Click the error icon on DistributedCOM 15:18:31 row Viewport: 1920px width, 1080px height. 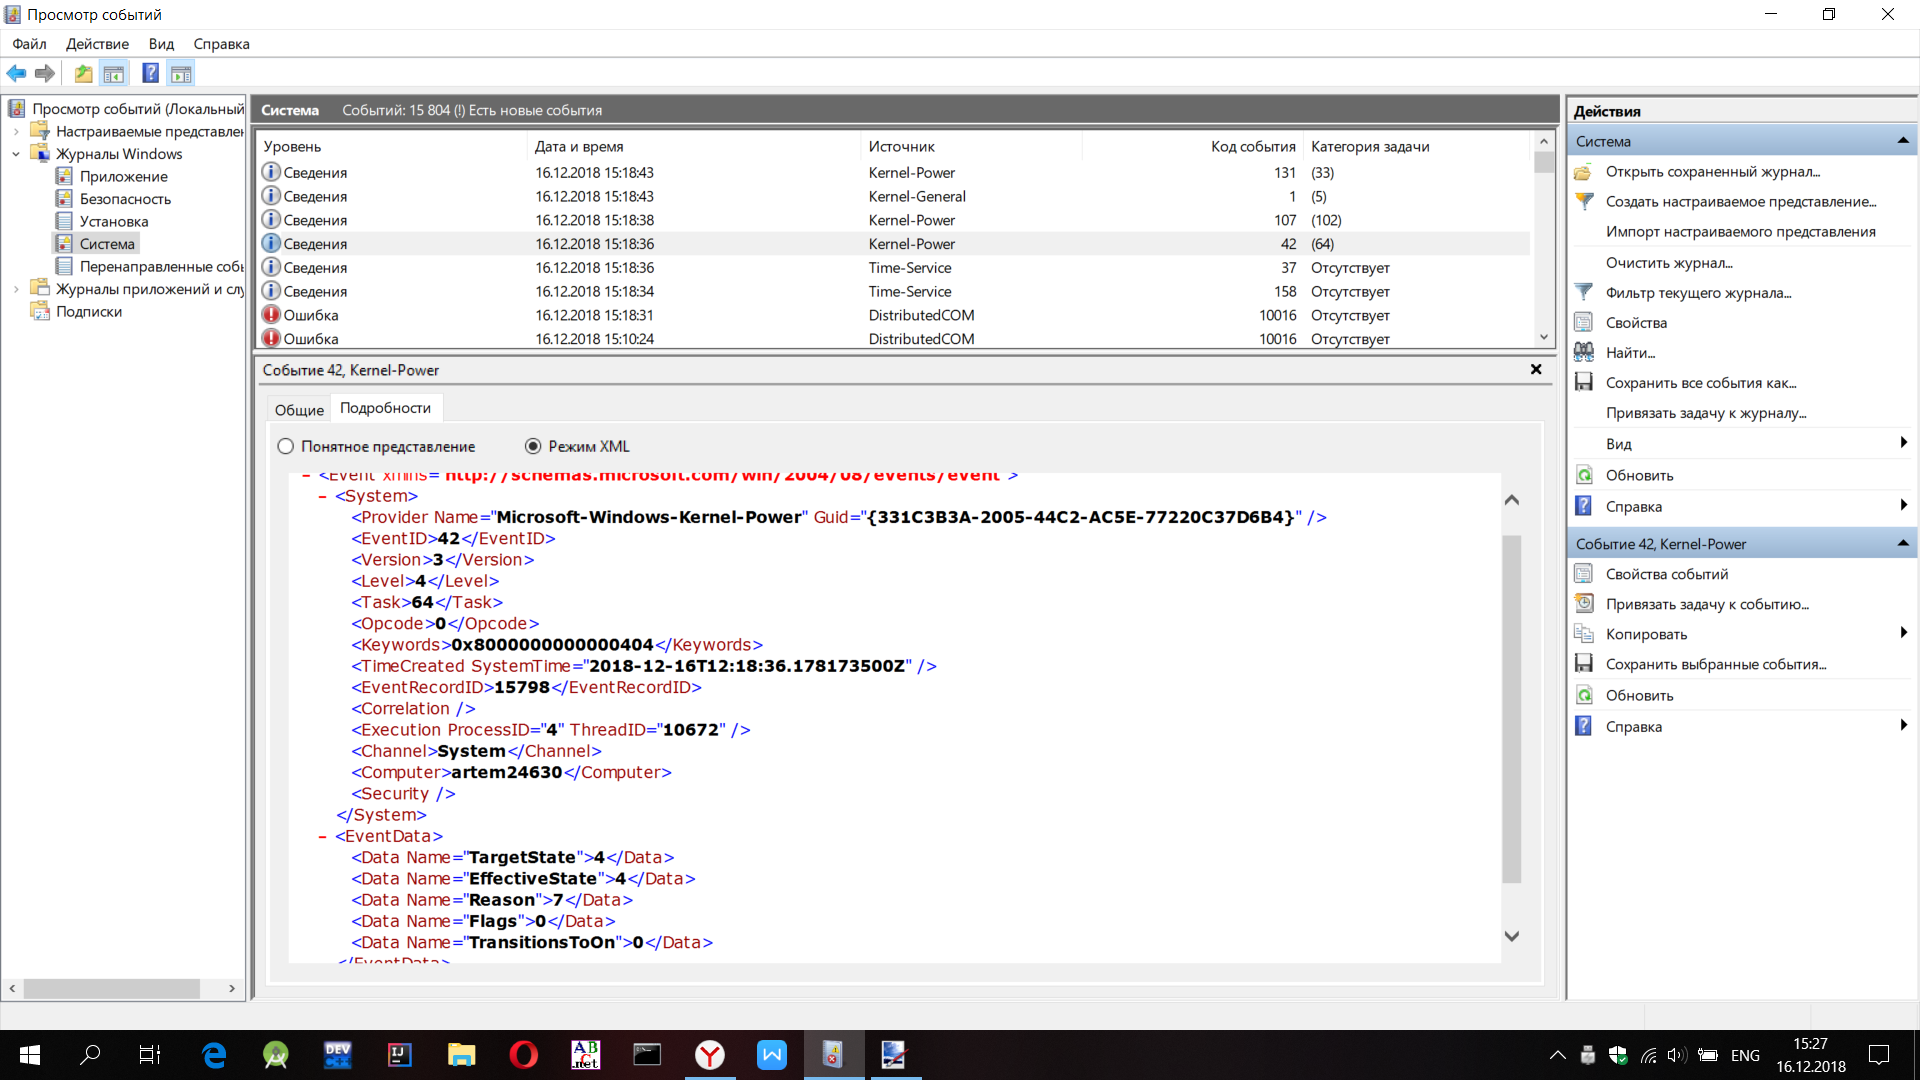[x=271, y=315]
